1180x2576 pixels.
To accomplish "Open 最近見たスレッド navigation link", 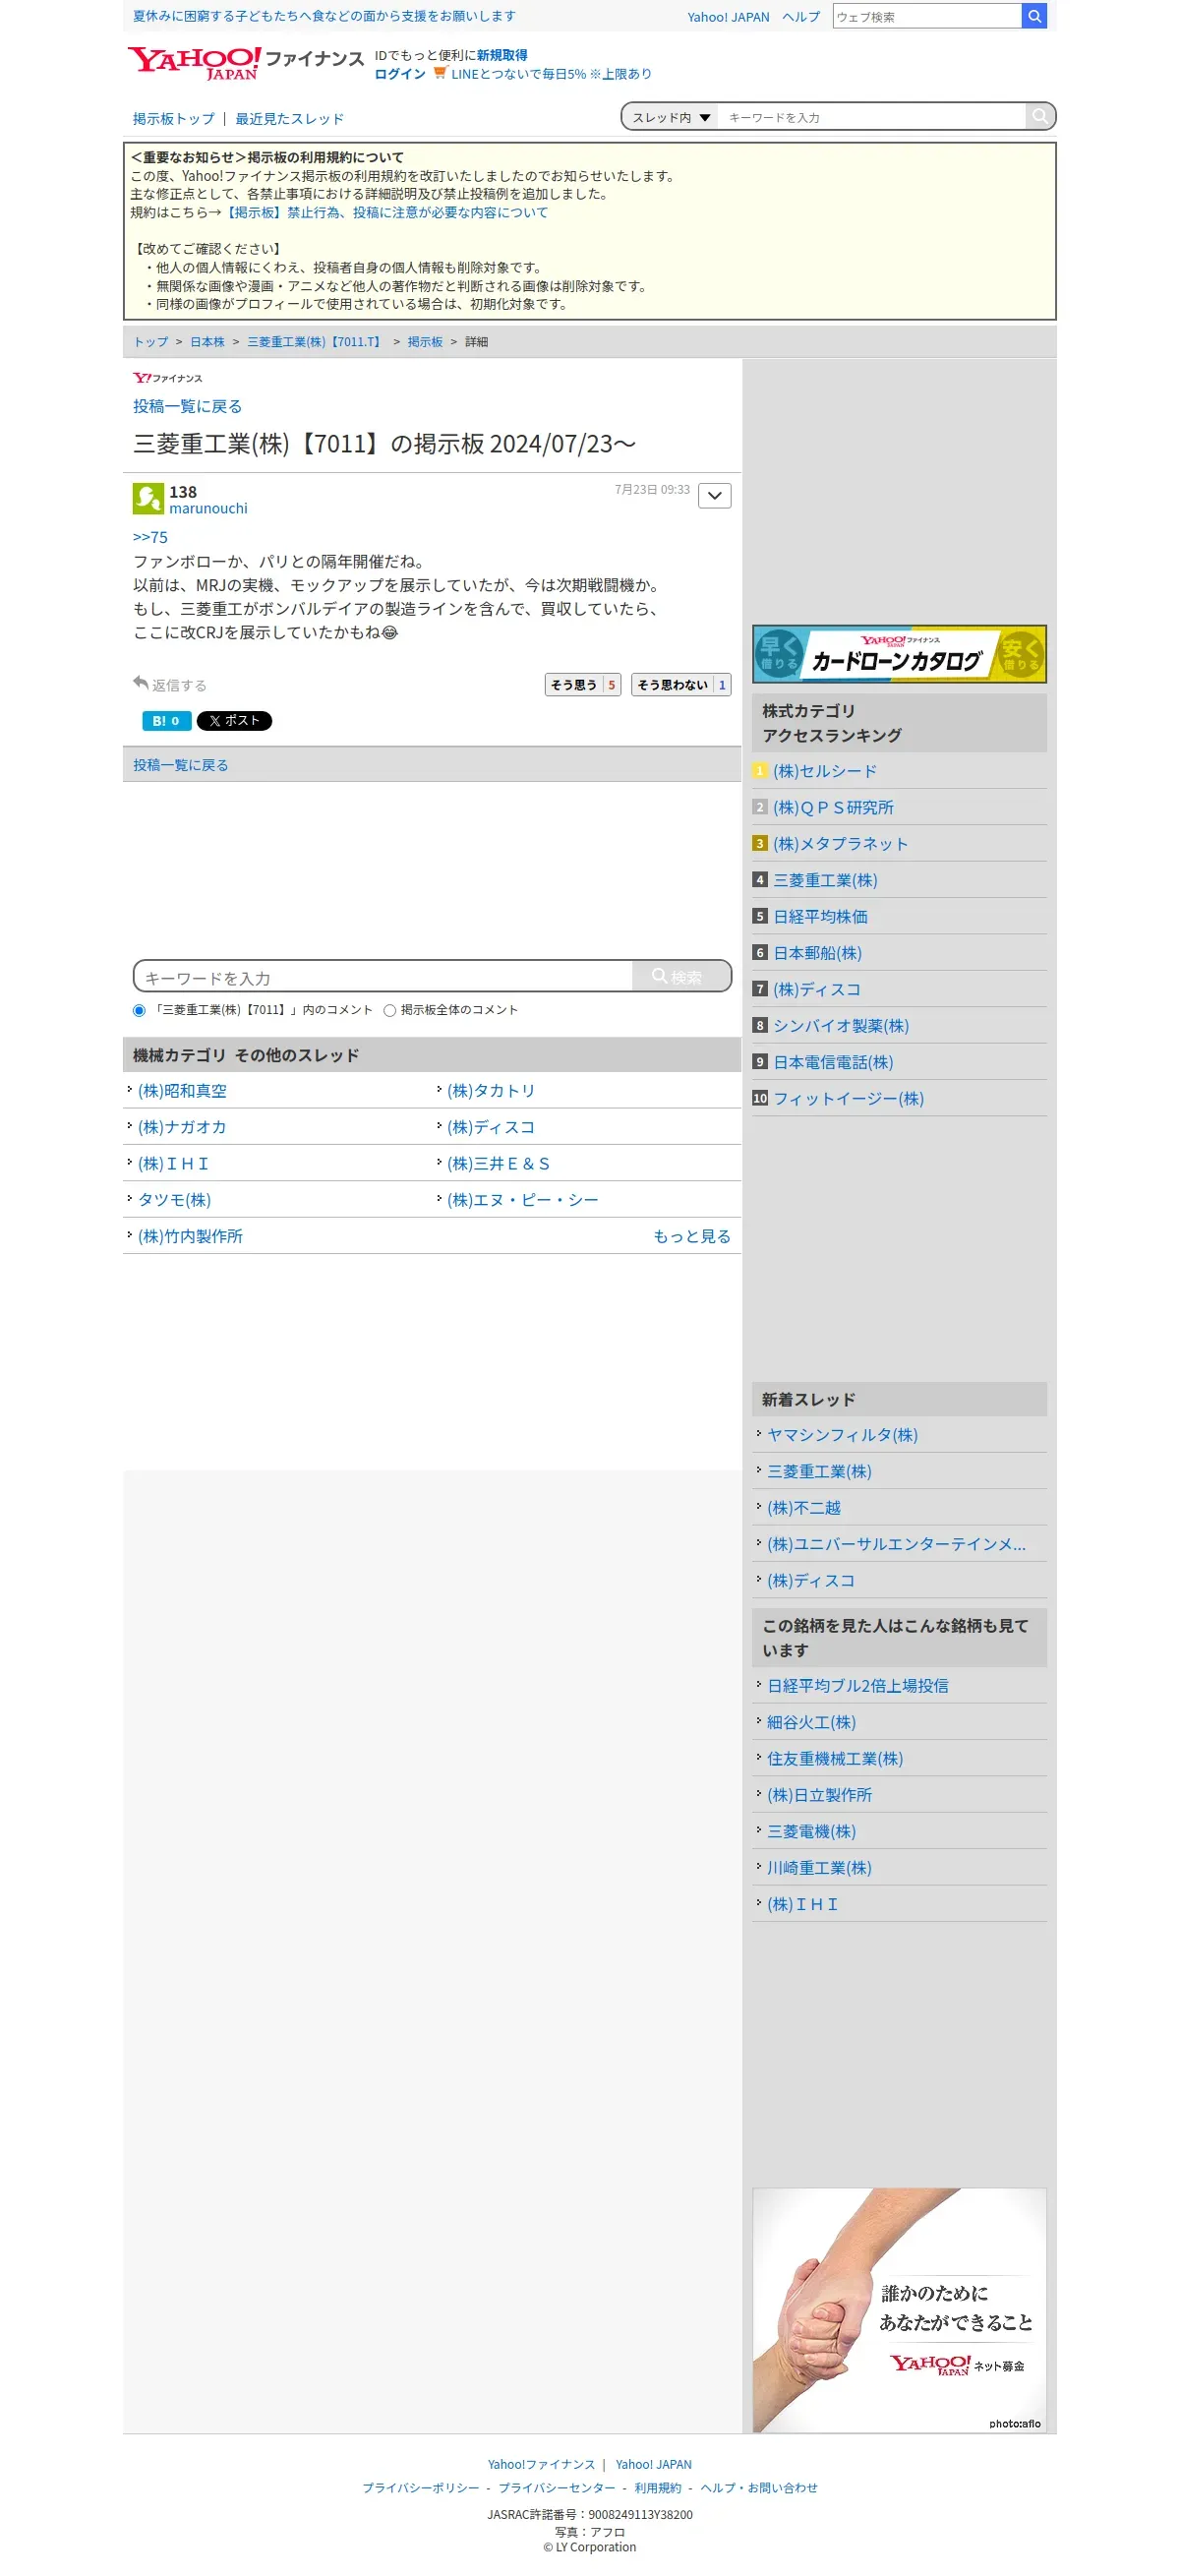I will point(289,118).
